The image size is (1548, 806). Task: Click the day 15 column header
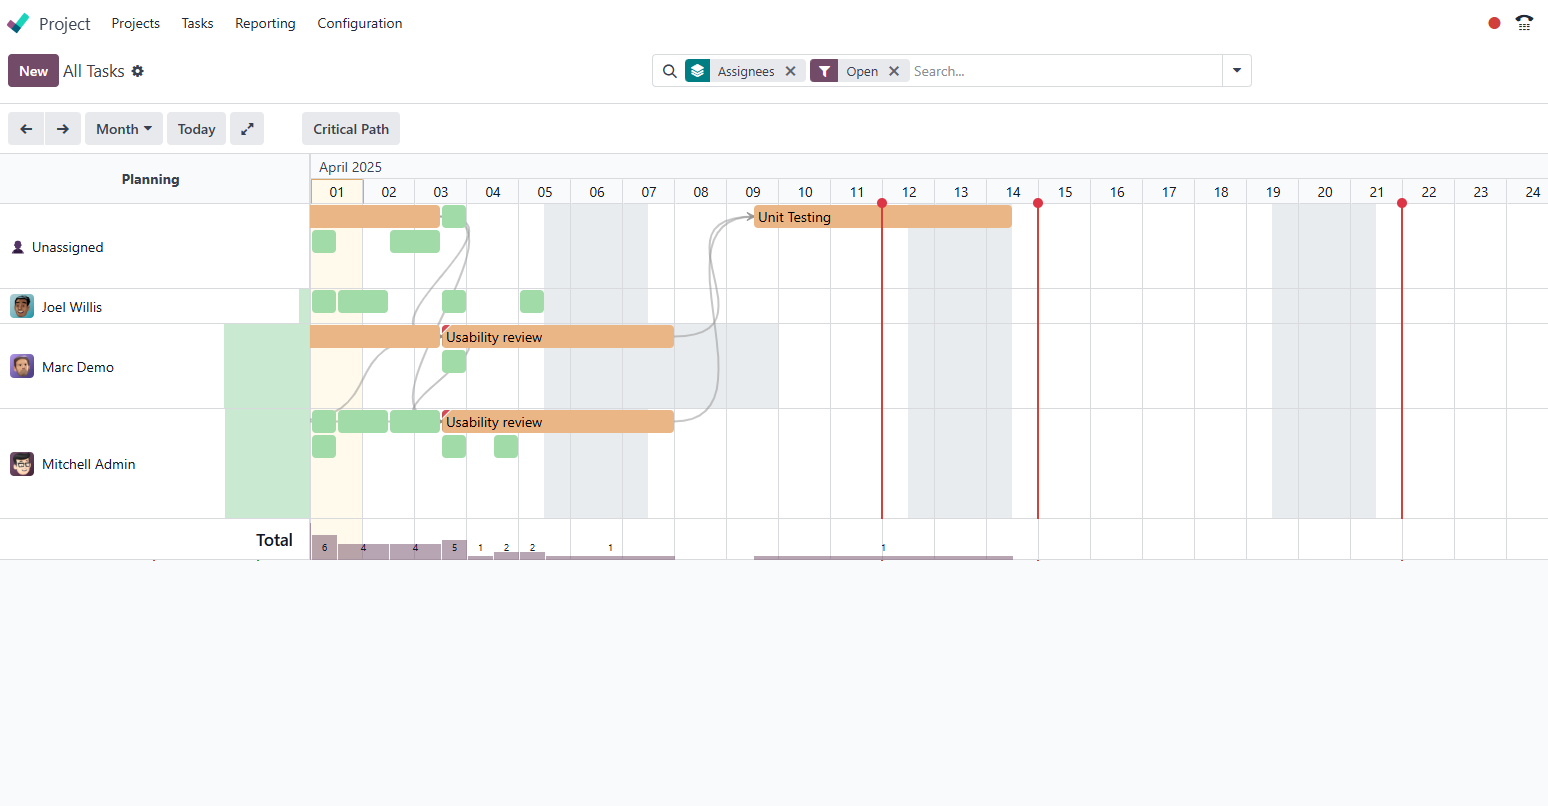1065,192
